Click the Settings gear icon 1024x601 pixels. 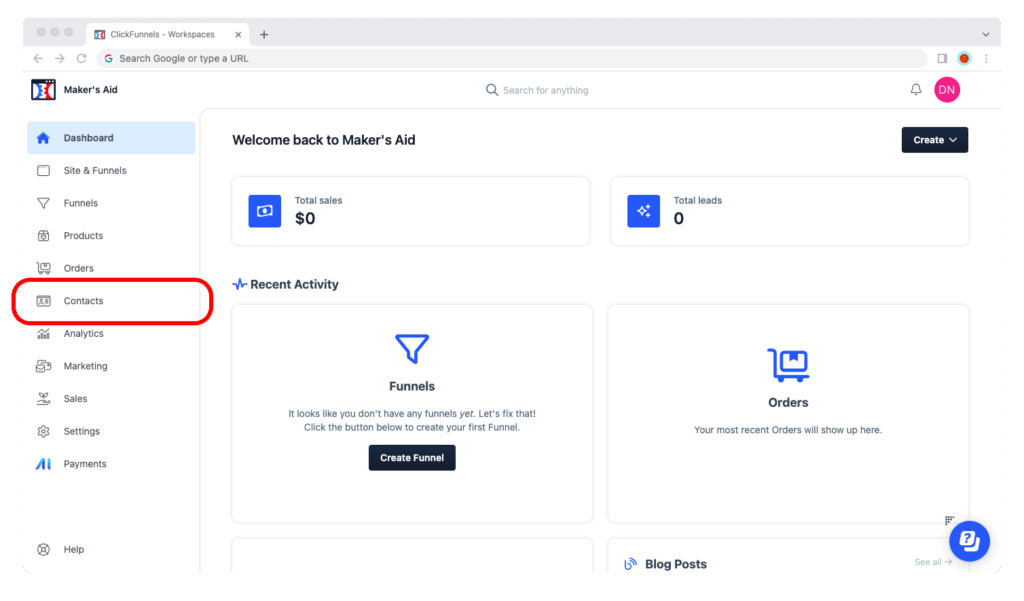(43, 431)
